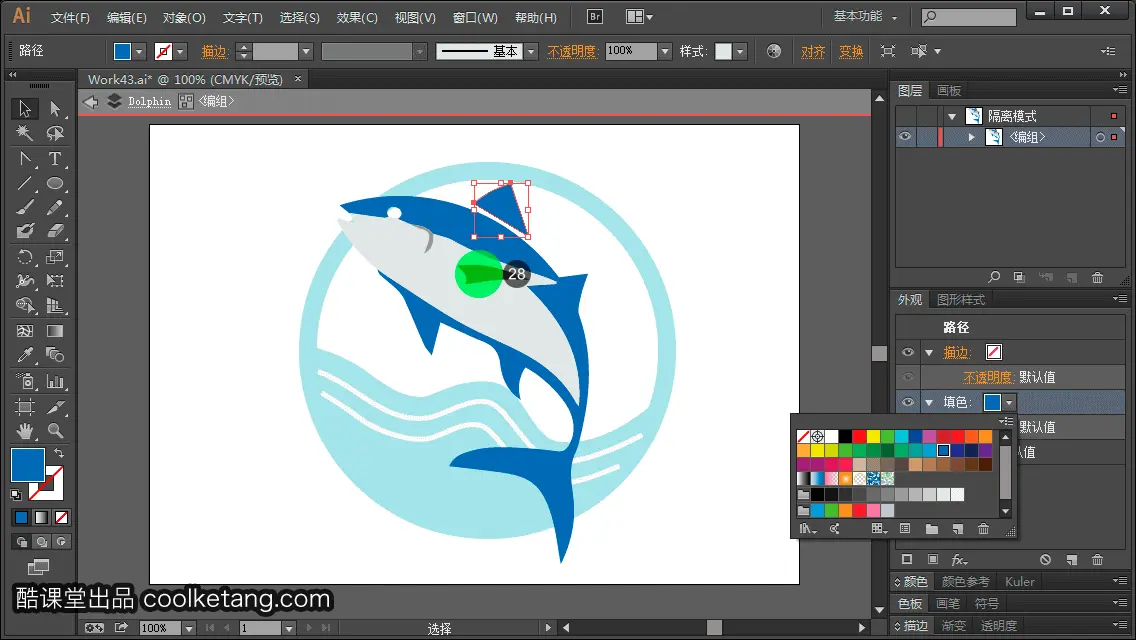Select the Selection tool arrow
The image size is (1136, 640).
pyautogui.click(x=25, y=109)
